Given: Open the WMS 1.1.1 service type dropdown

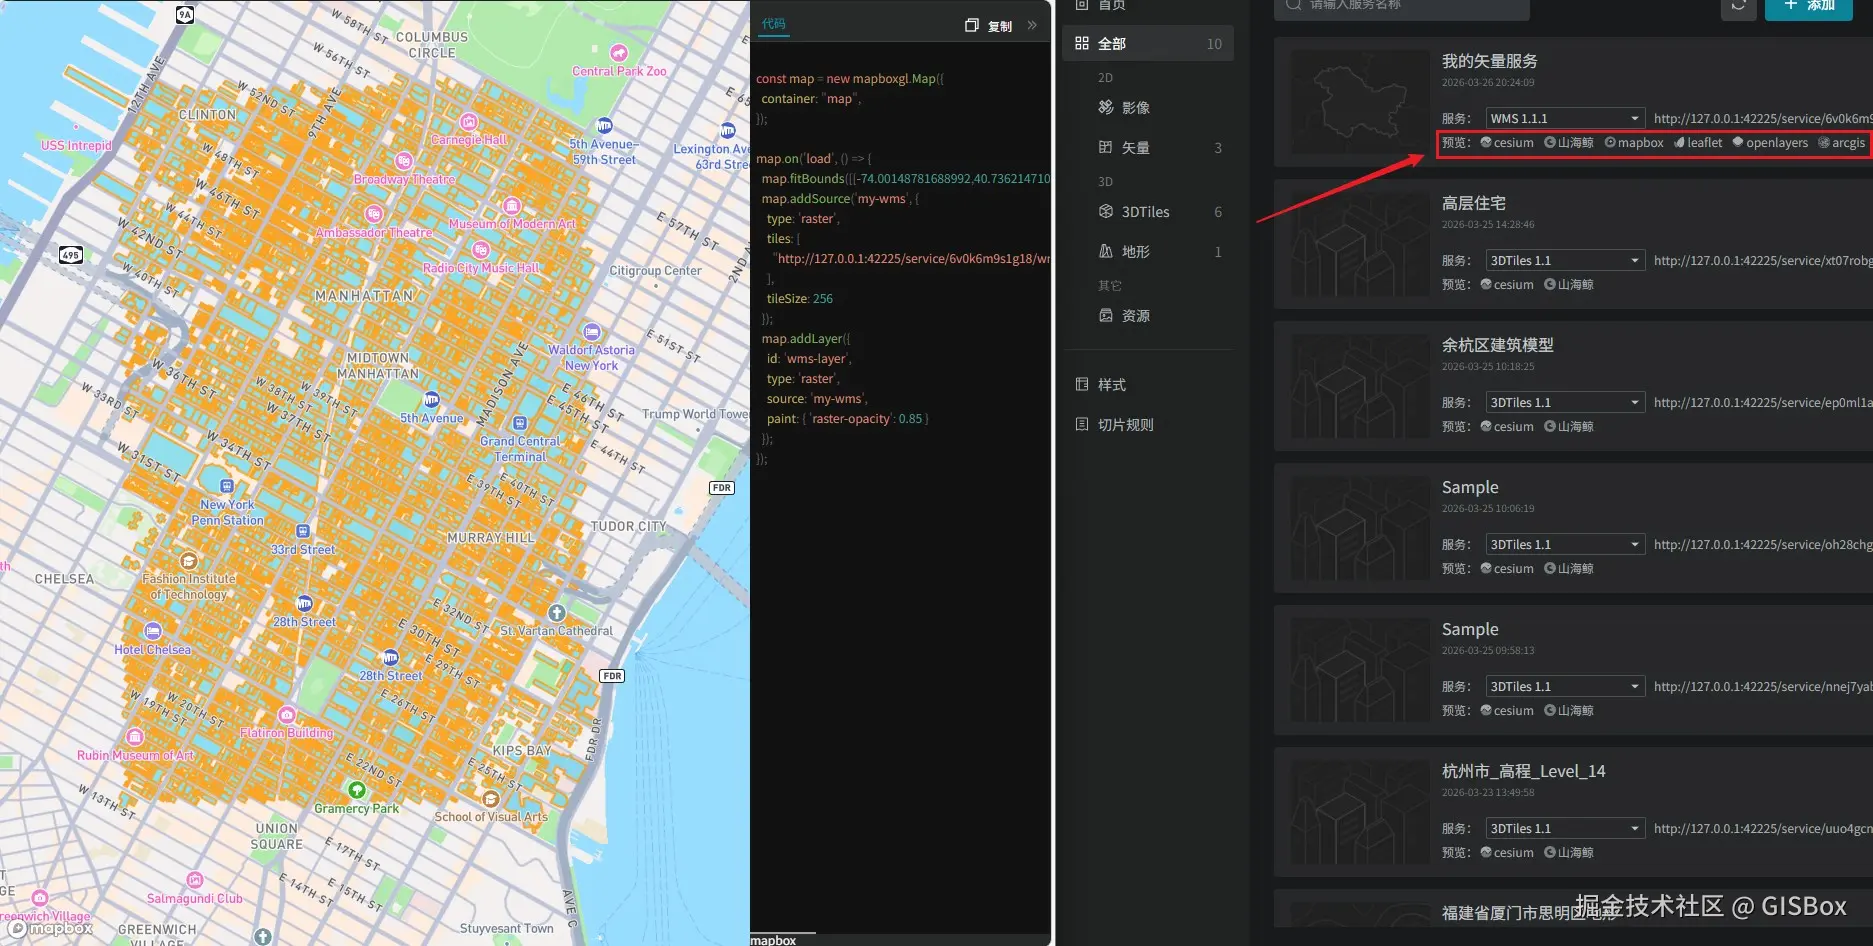Looking at the screenshot, I should pyautogui.click(x=1565, y=119).
